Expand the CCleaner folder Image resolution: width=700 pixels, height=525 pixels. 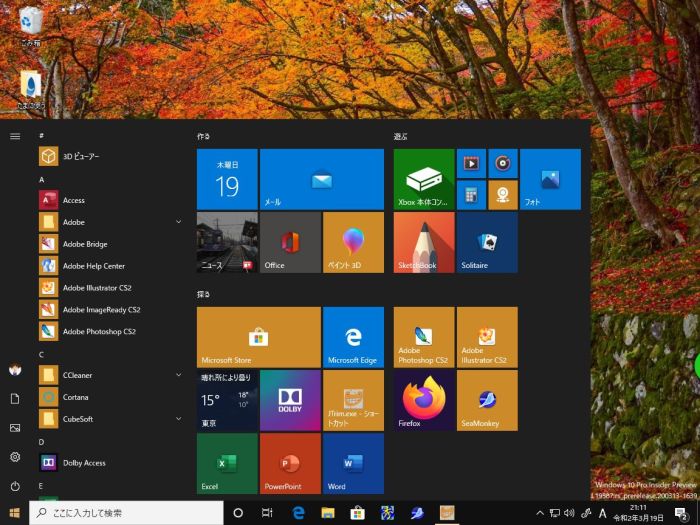(110, 375)
